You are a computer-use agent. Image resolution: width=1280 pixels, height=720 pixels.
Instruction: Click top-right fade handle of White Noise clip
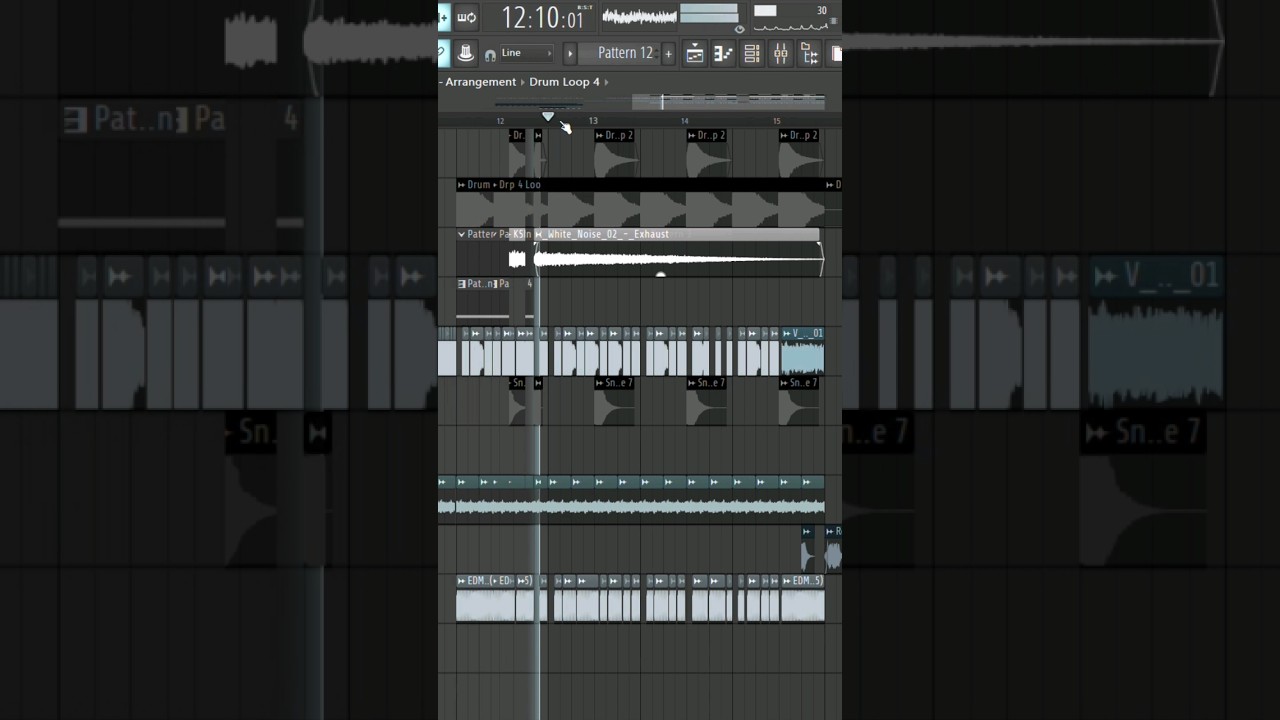(819, 245)
